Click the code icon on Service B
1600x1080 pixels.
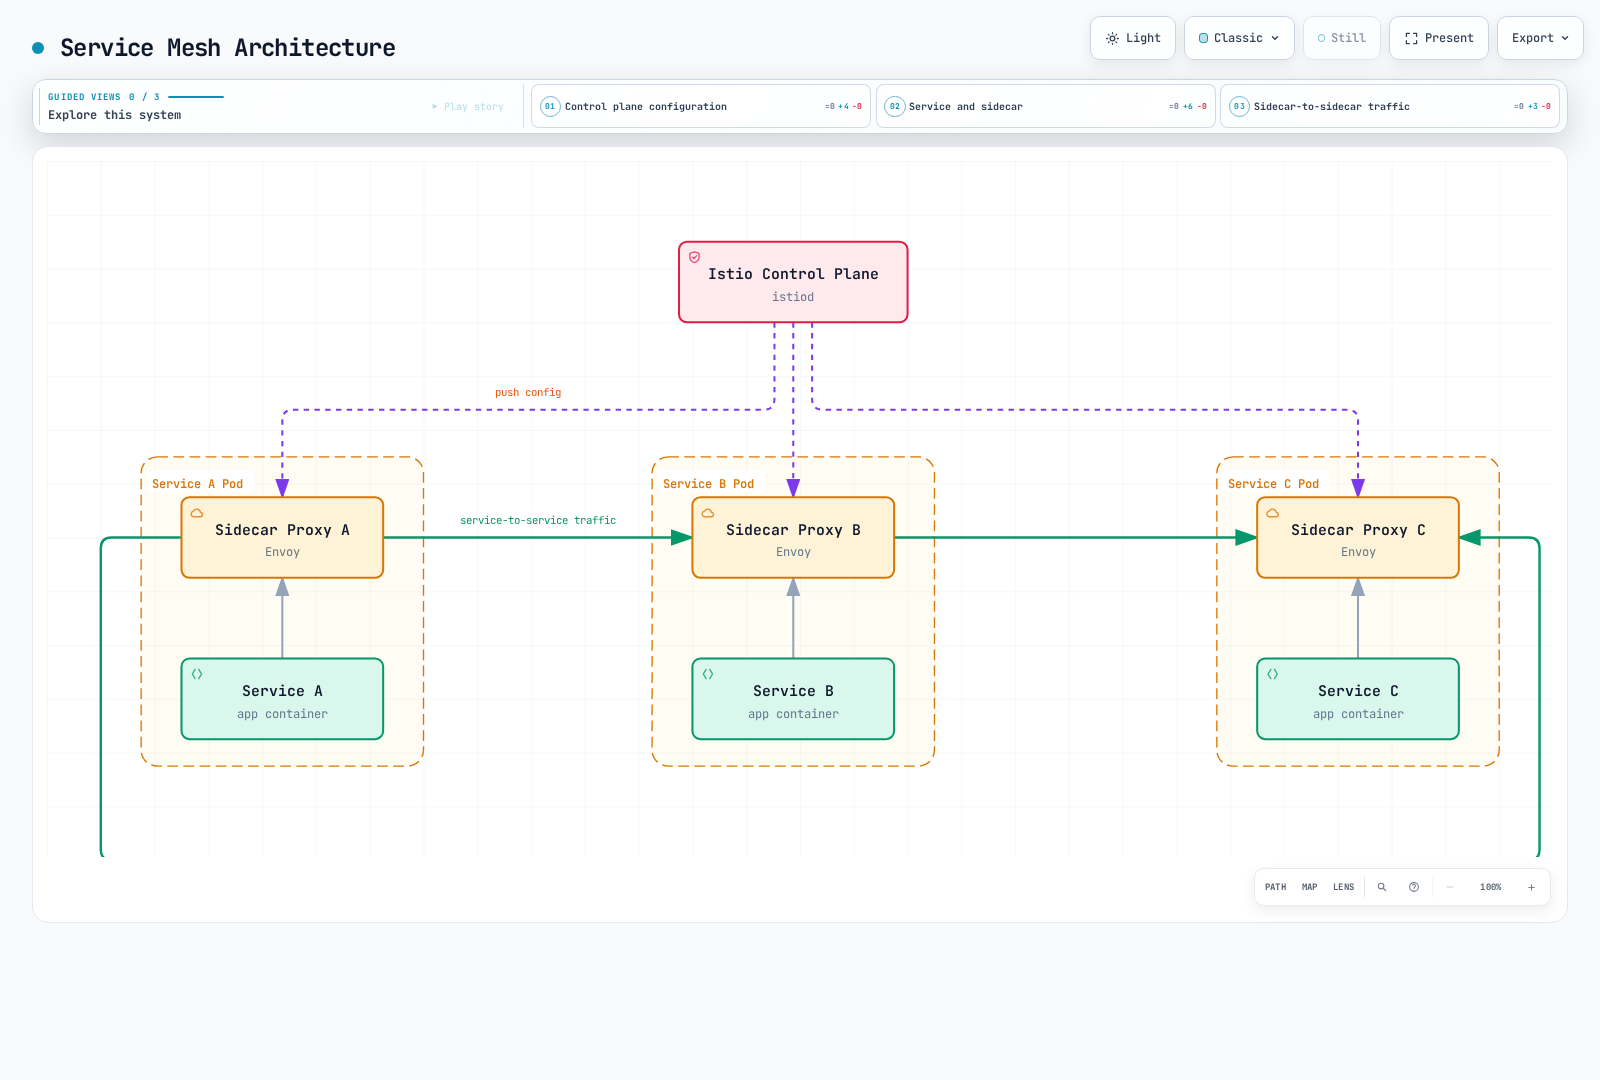708,674
